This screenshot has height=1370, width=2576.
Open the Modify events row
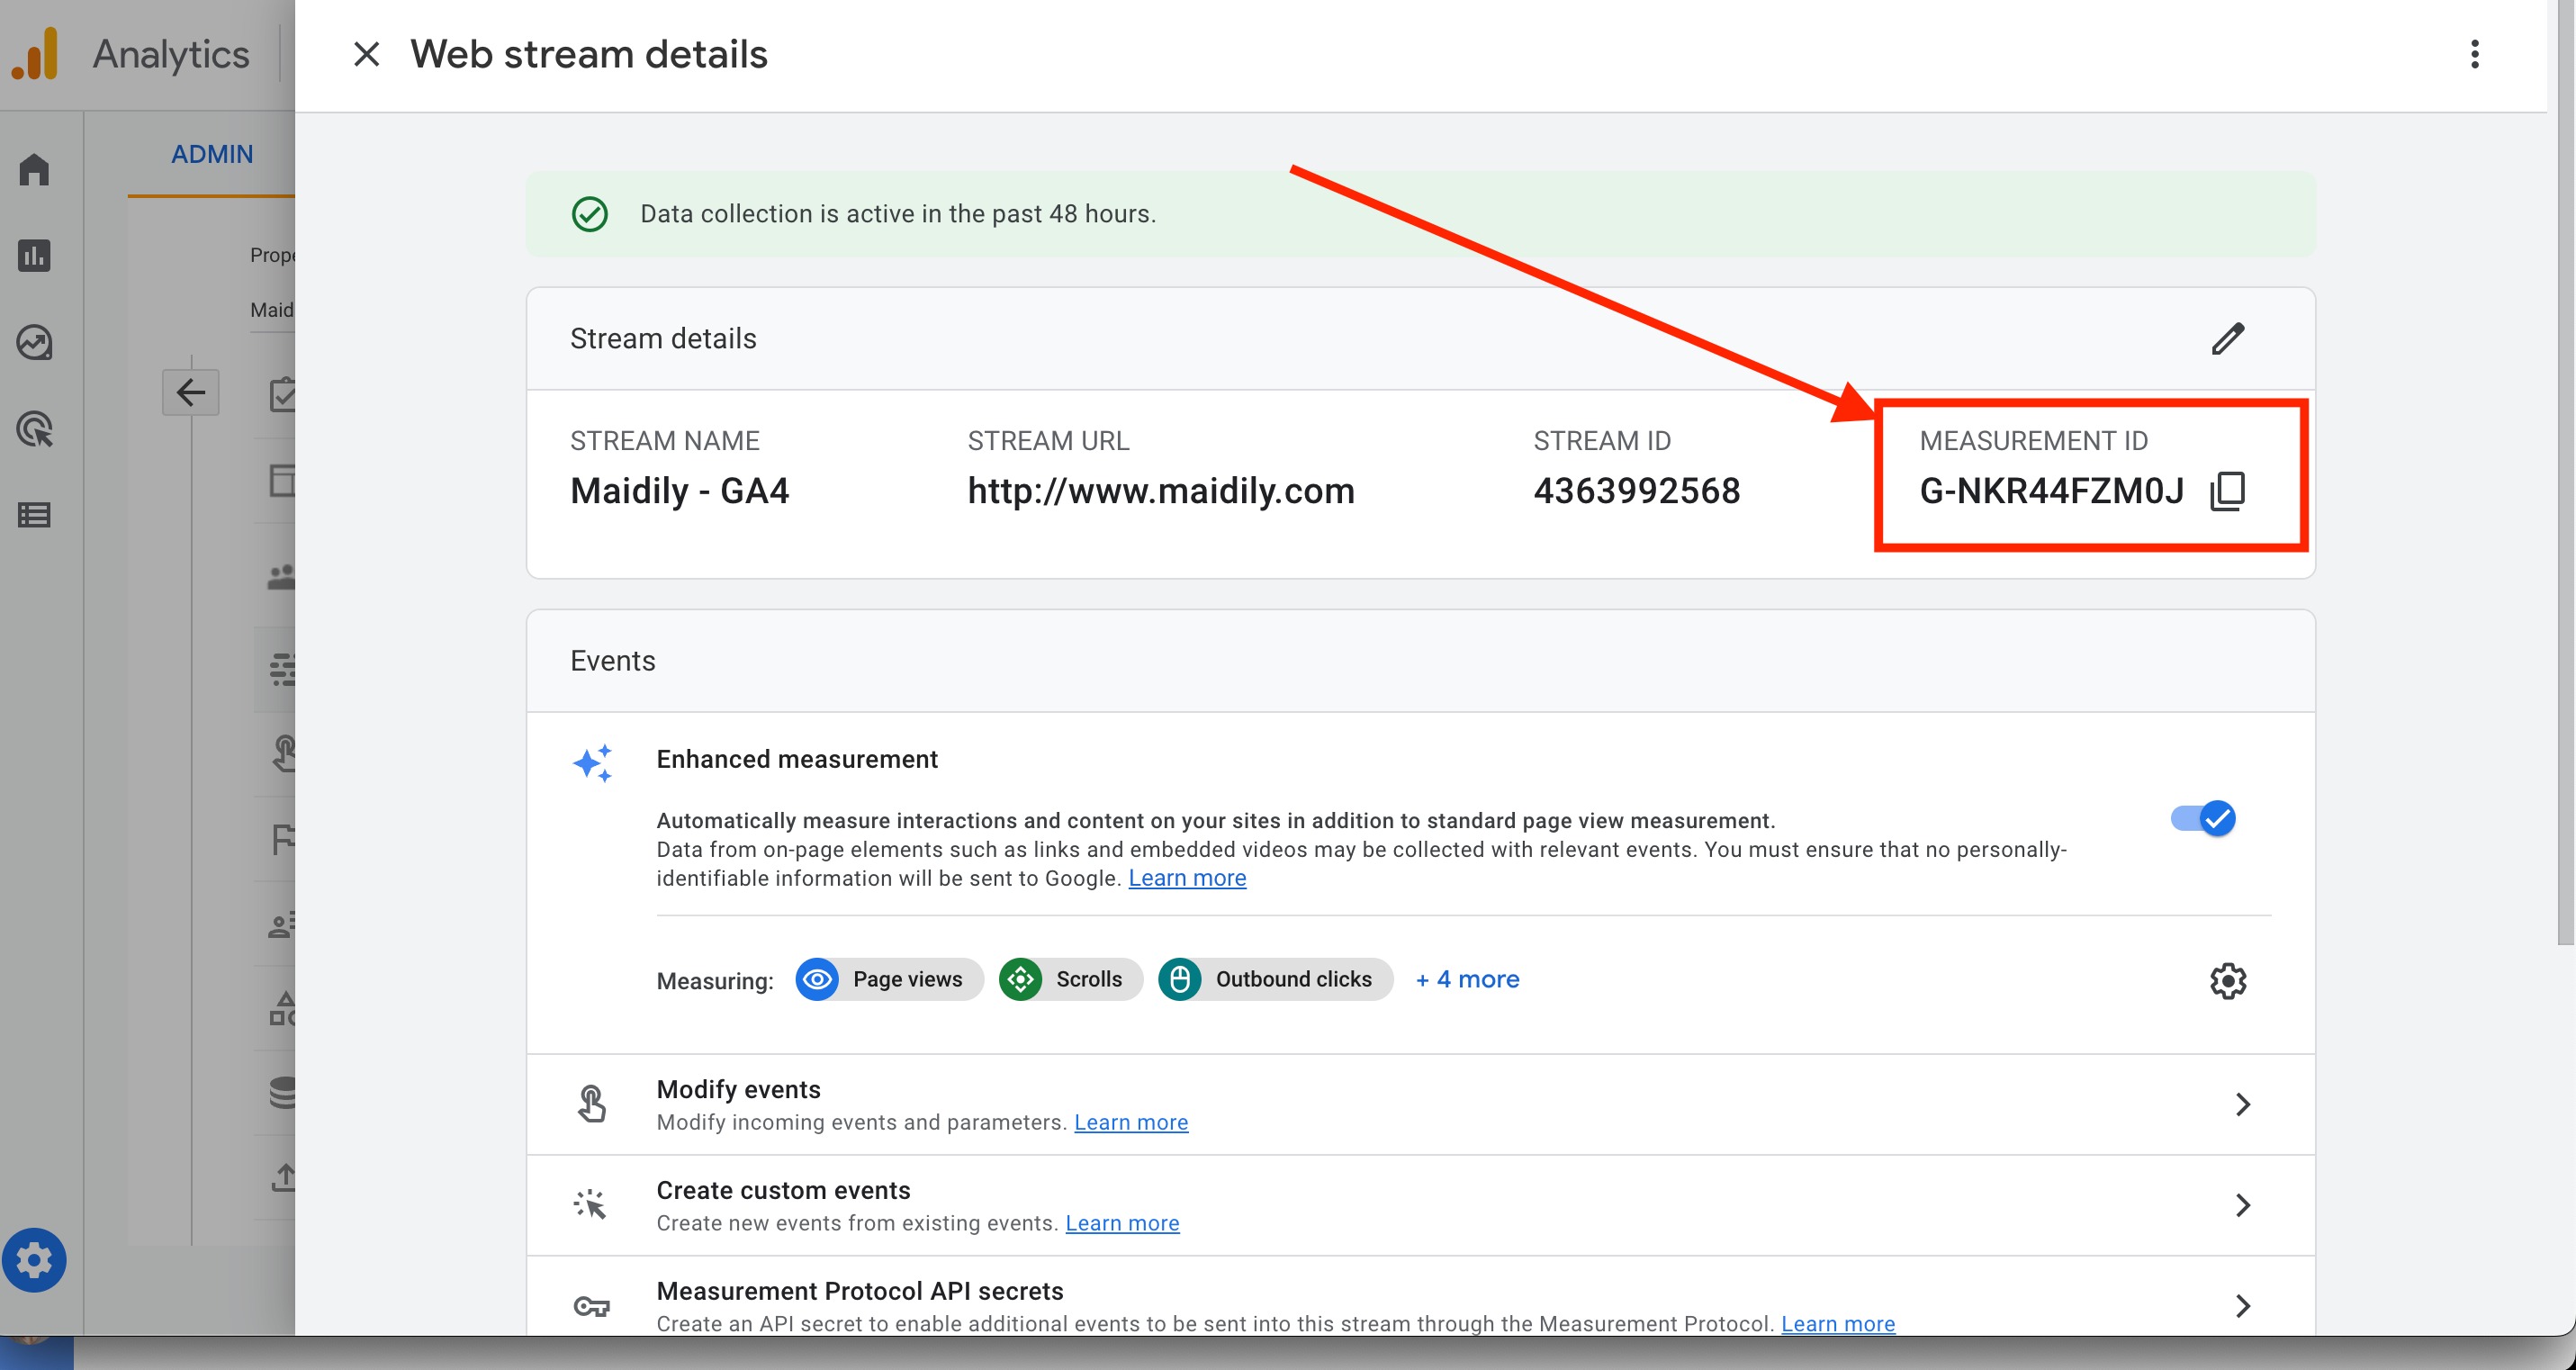1420,1104
